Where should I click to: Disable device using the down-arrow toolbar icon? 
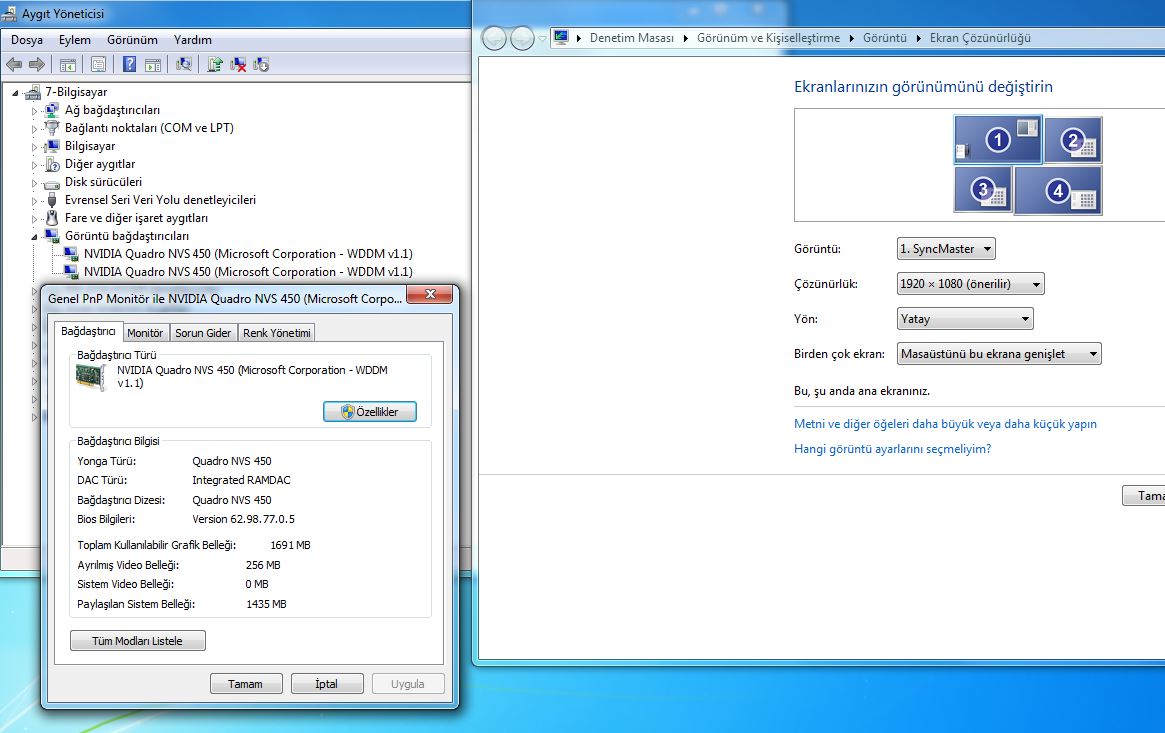pyautogui.click(x=261, y=65)
